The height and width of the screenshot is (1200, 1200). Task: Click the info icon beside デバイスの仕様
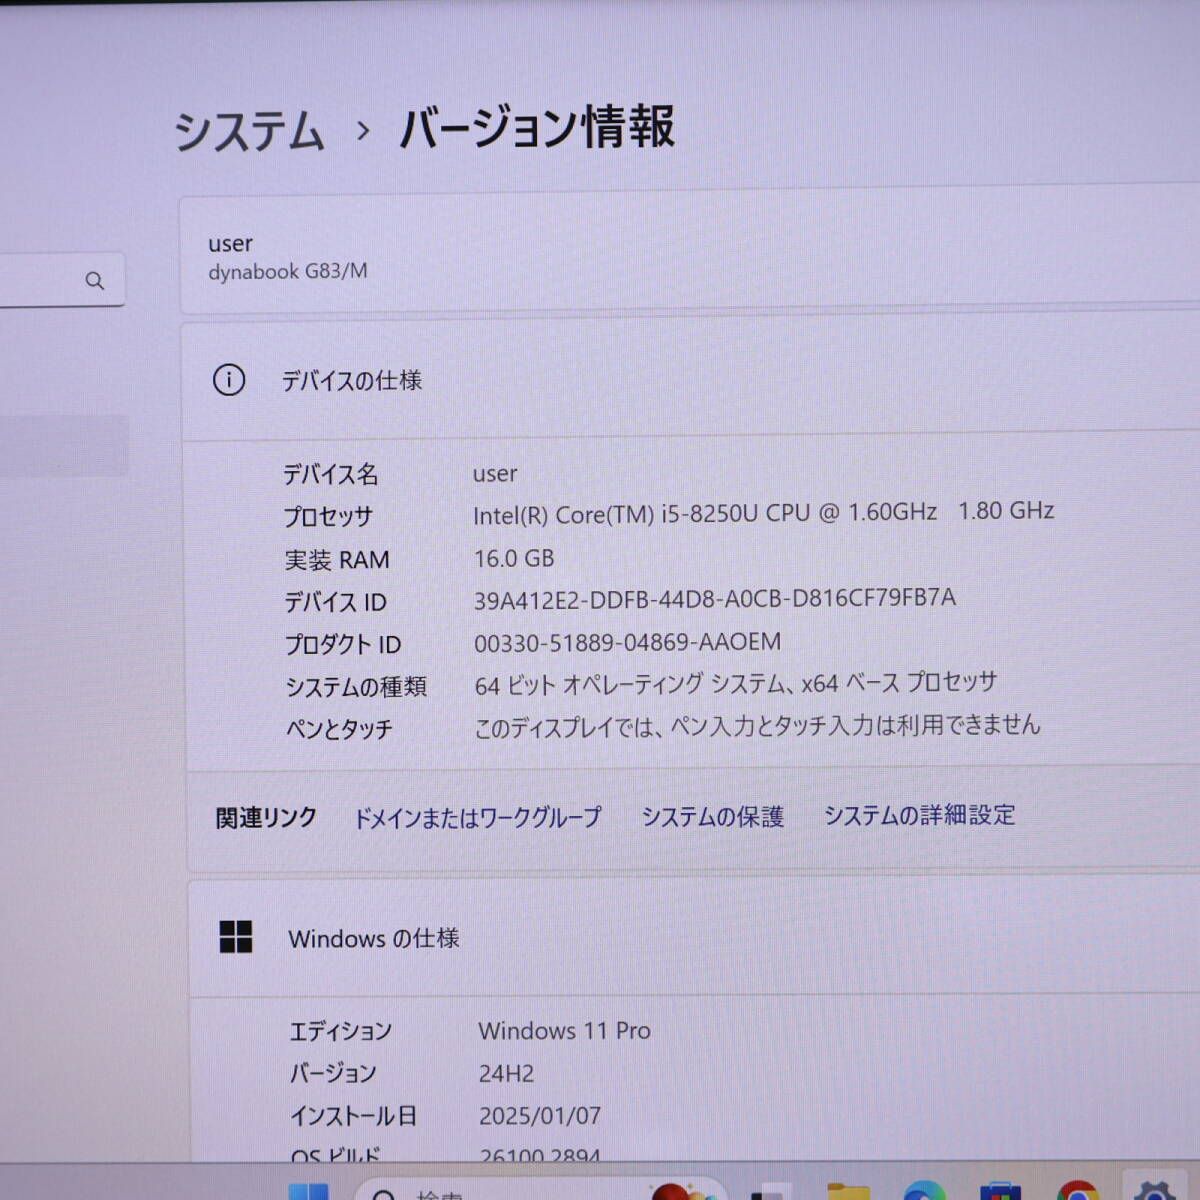pyautogui.click(x=229, y=380)
